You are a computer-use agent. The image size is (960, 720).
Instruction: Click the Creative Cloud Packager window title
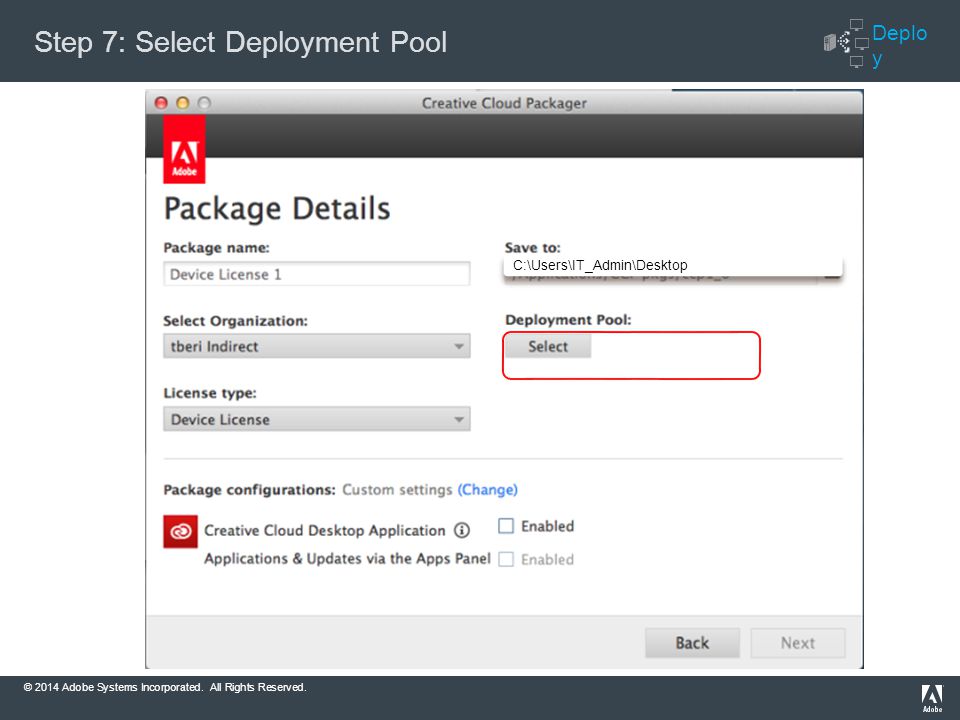[x=504, y=103]
